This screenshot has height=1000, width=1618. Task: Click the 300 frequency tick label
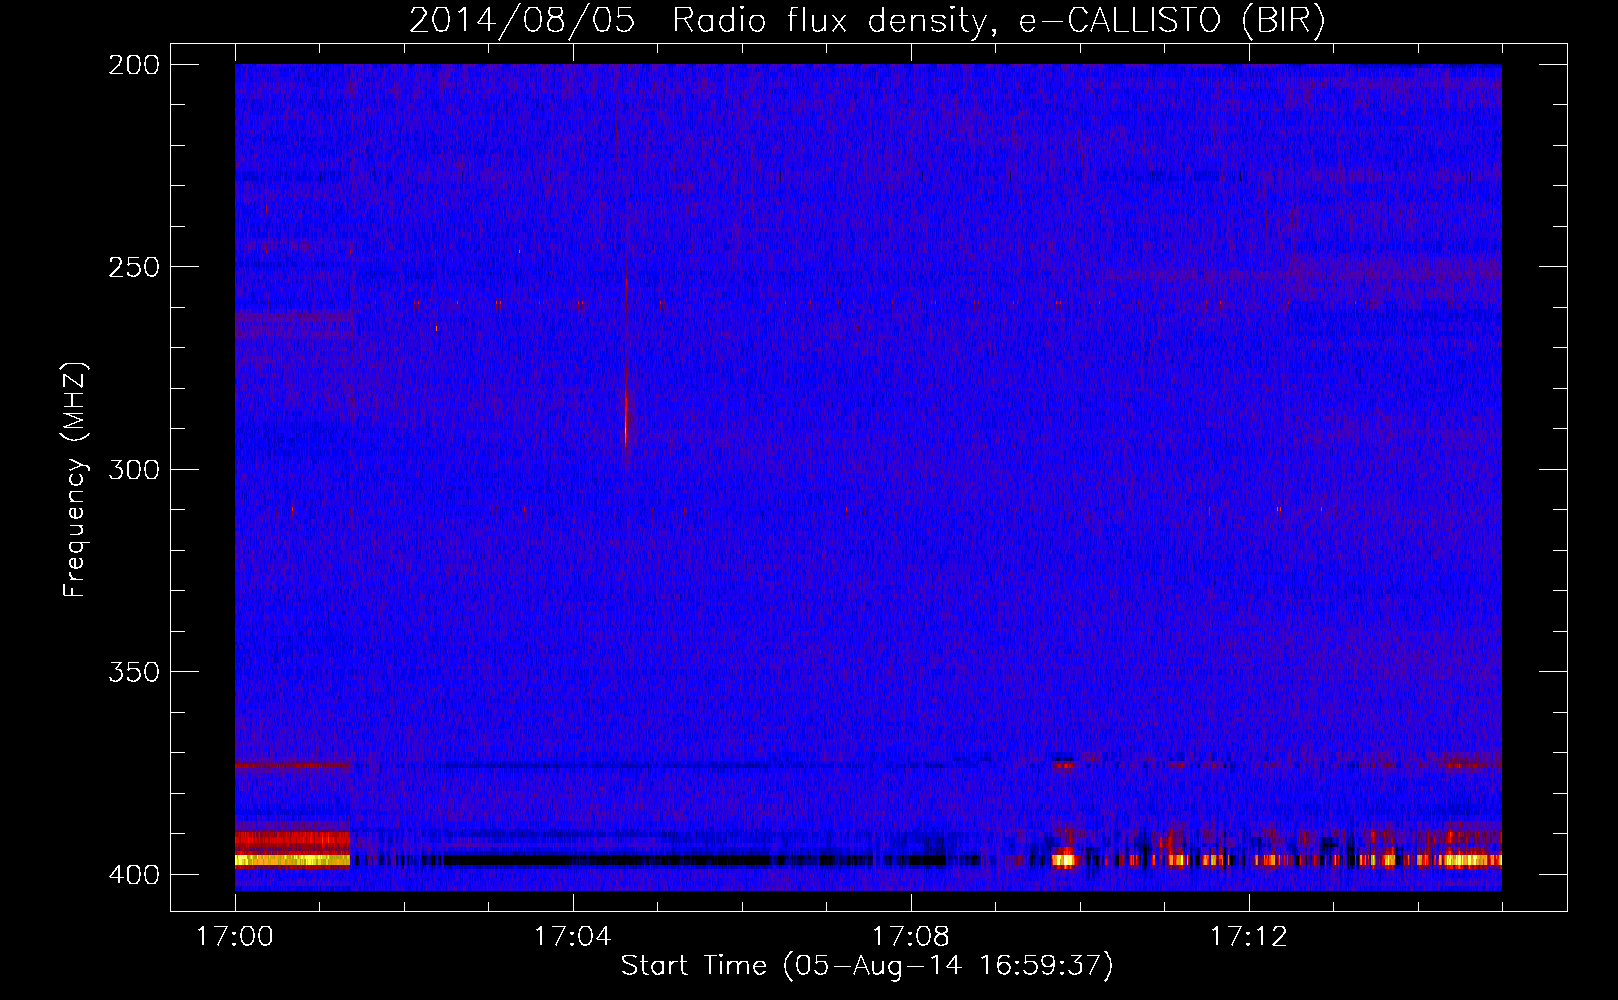pyautogui.click(x=134, y=469)
